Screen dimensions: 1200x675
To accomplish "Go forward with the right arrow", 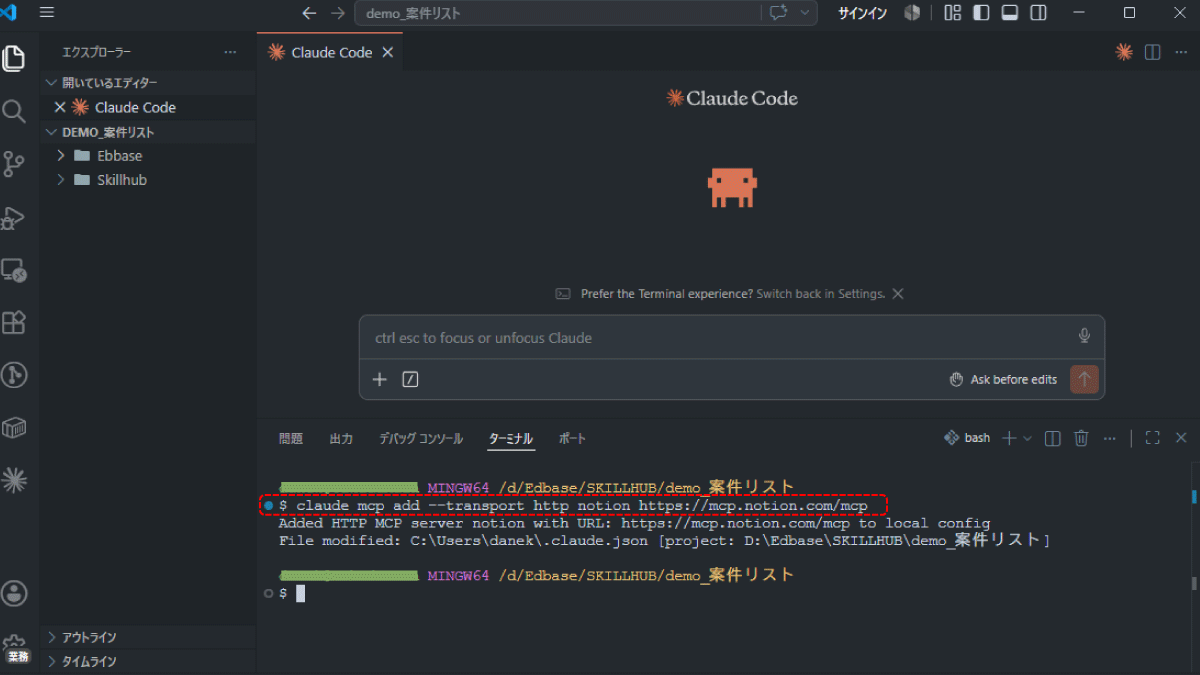I will 337,13.
